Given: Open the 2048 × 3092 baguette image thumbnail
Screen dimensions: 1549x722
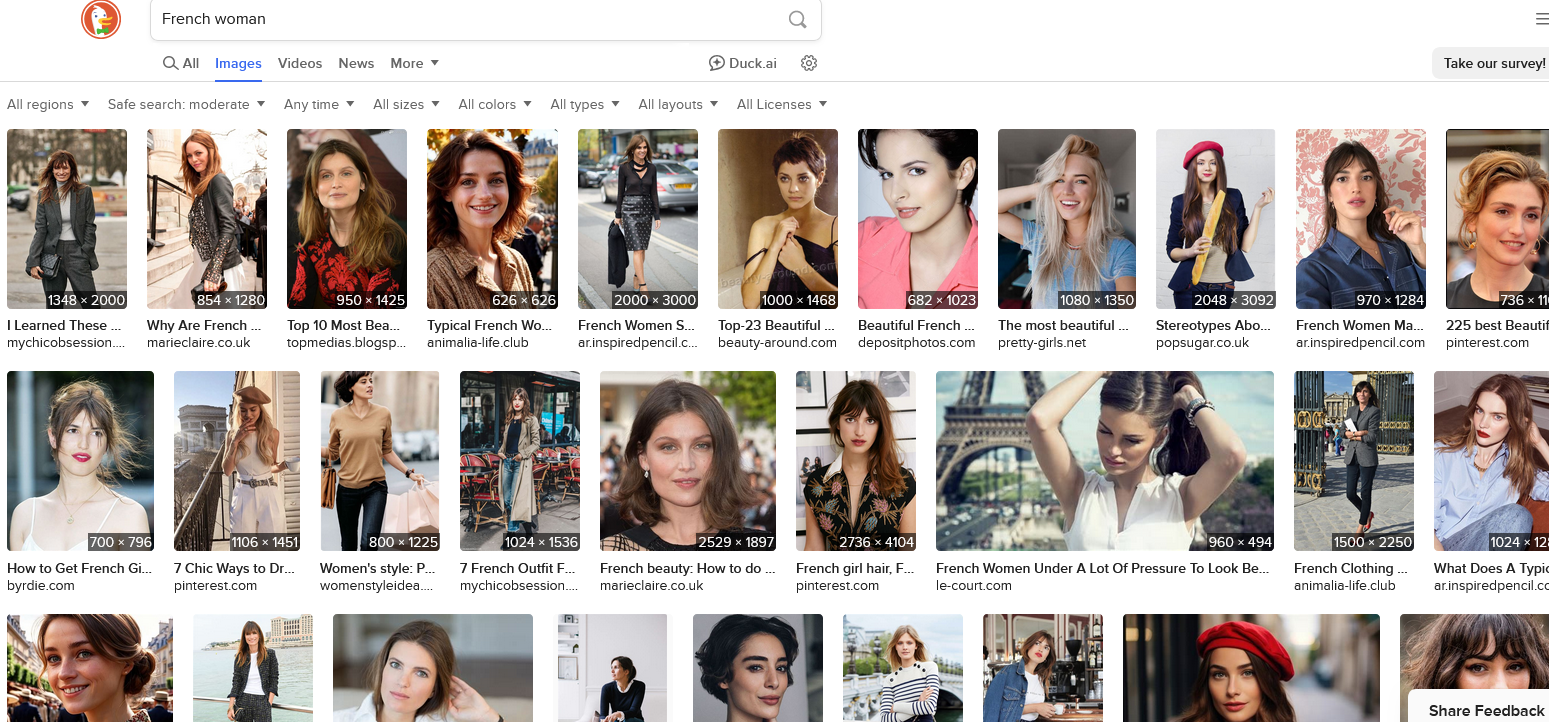Looking at the screenshot, I should coord(1216,219).
